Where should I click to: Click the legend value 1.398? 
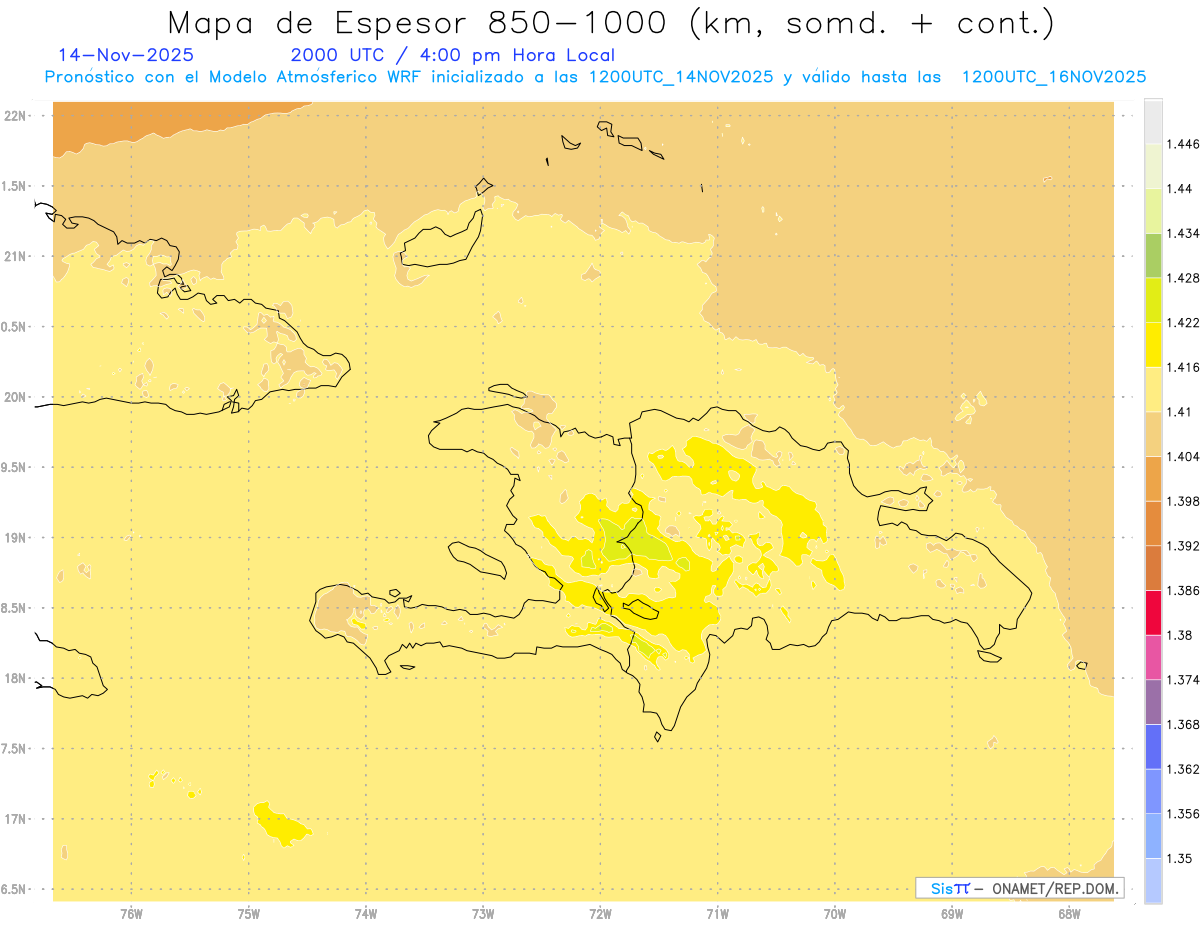[x=1184, y=501]
